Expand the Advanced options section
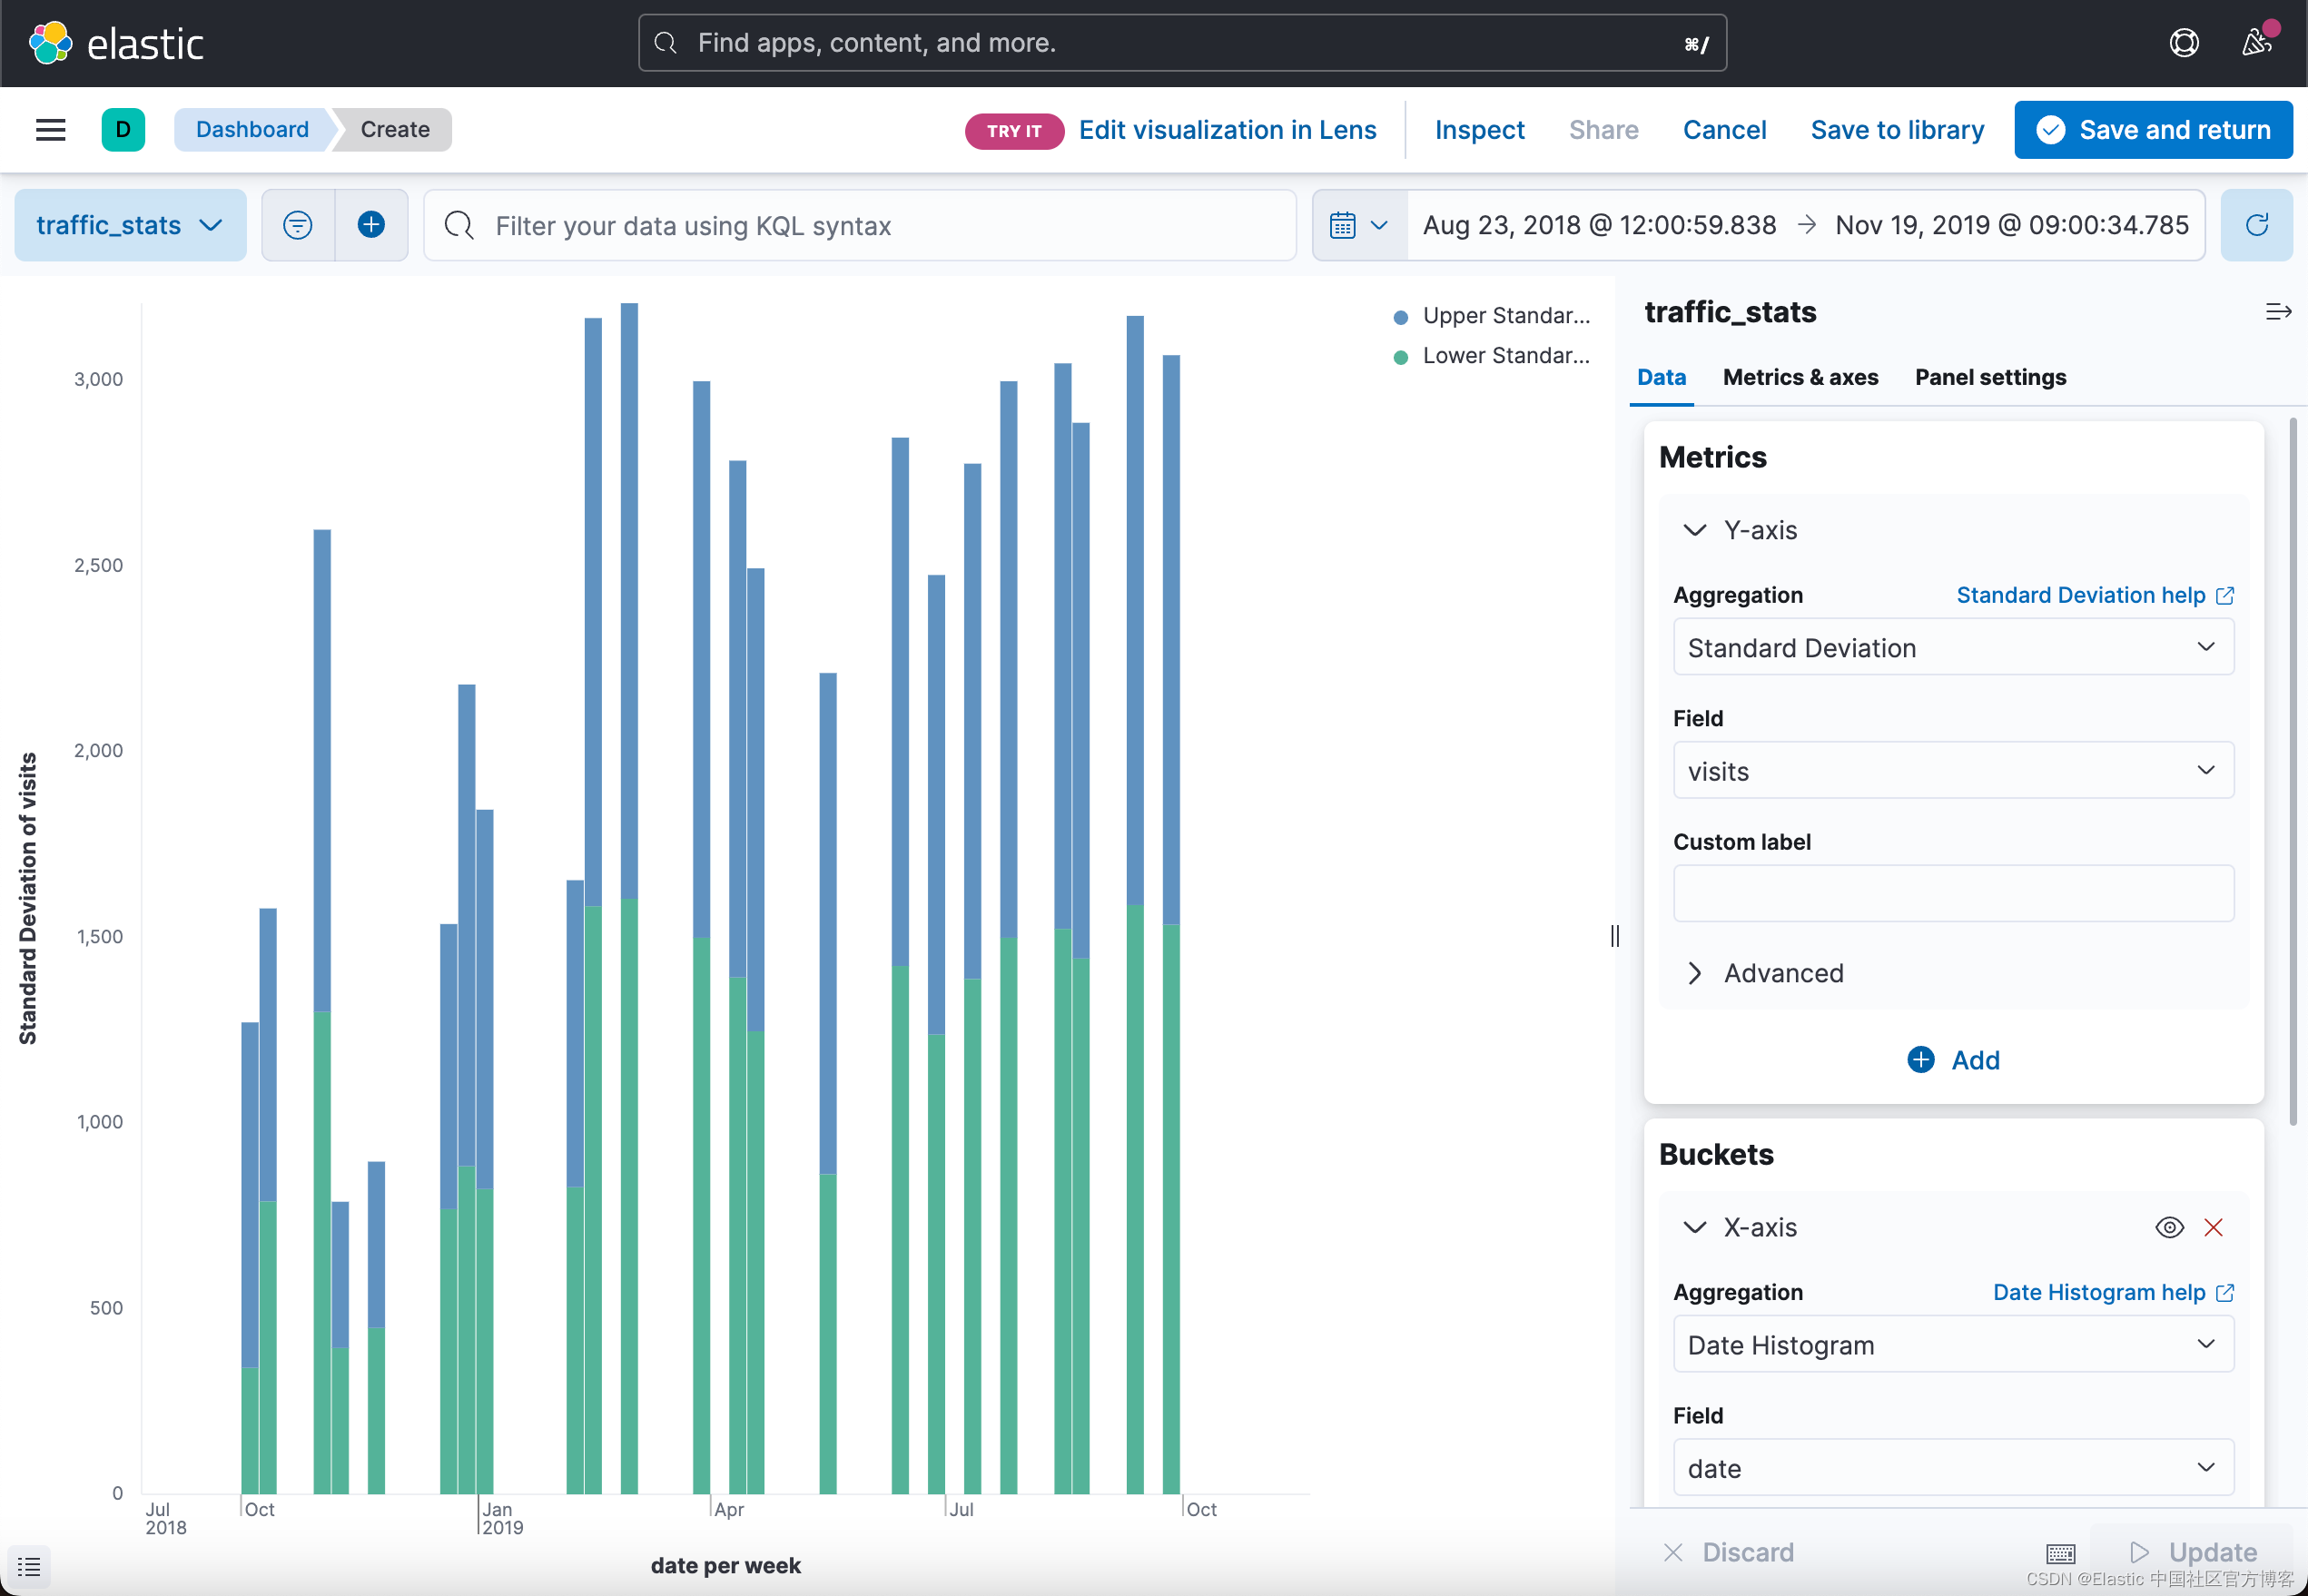The width and height of the screenshot is (2308, 1596). click(1783, 972)
